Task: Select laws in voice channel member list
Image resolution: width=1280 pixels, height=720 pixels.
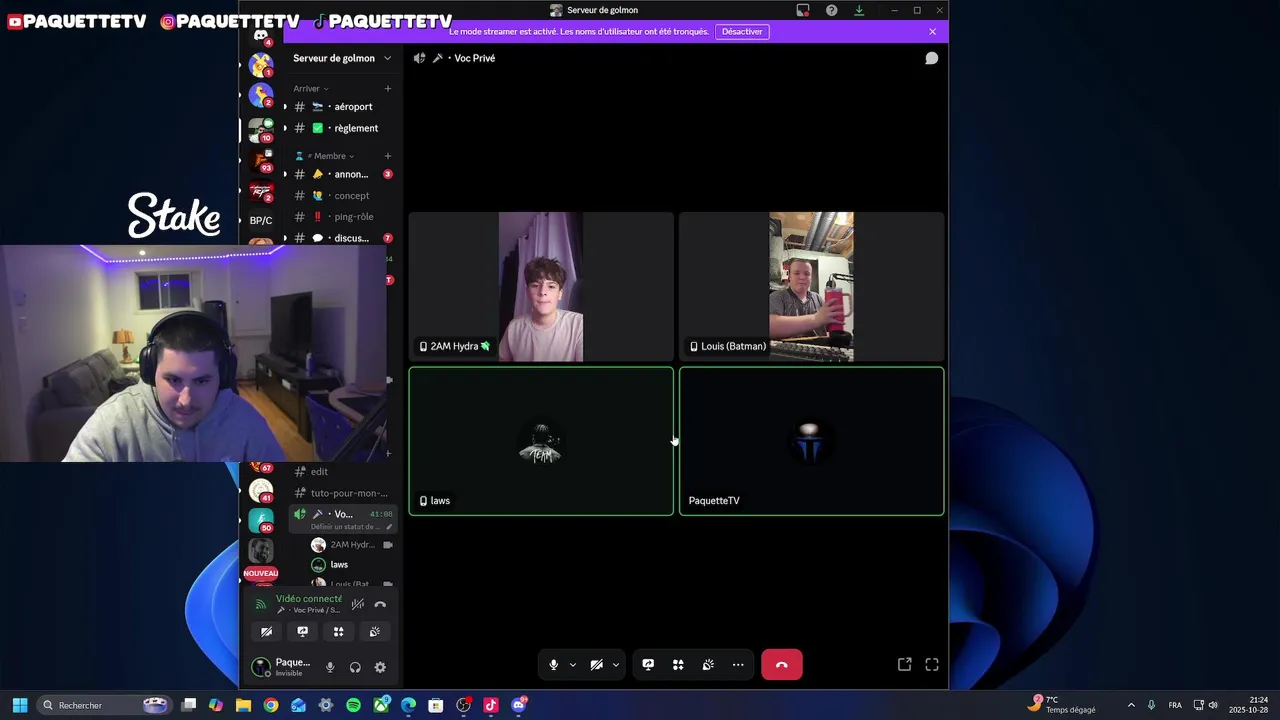Action: [350, 565]
